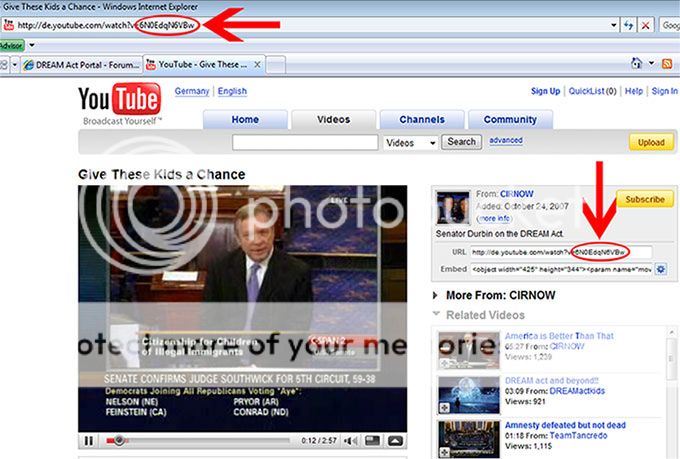Viewport: 680px width, 459px height.
Task: Click the browser Home icon
Action: [636, 64]
